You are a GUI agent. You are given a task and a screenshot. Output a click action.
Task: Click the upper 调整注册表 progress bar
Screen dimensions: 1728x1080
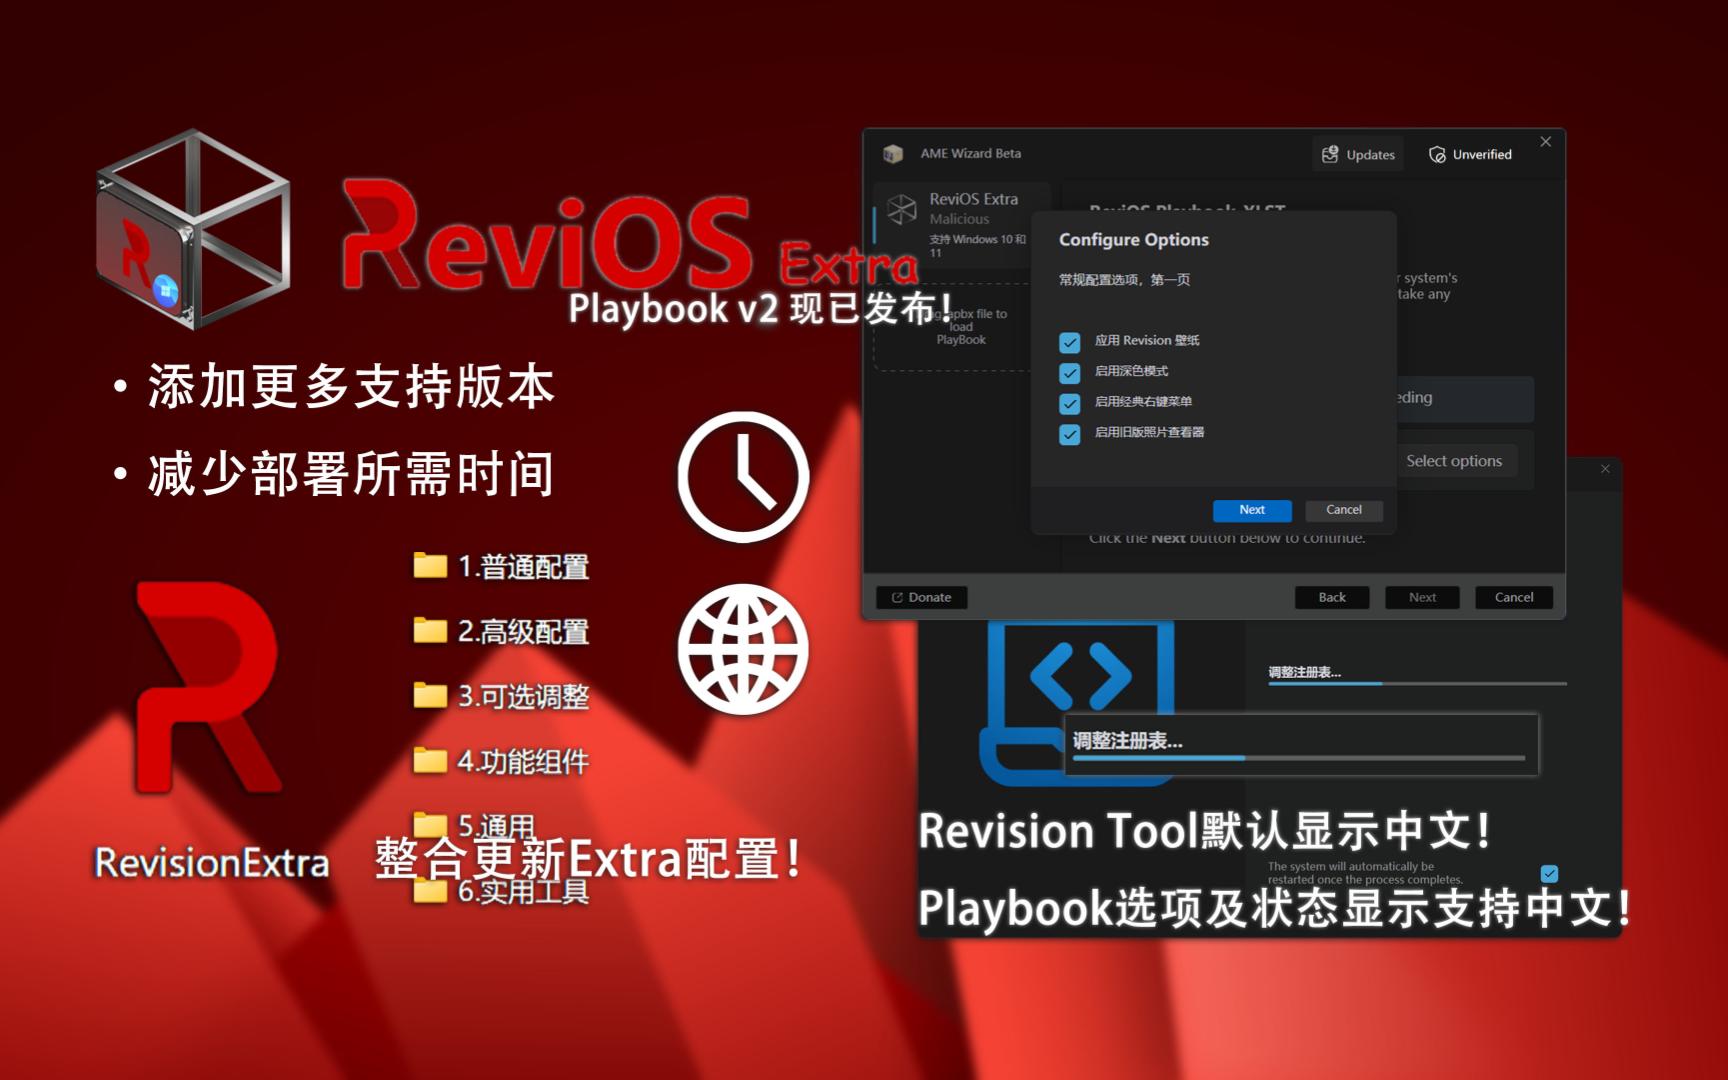(1417, 683)
